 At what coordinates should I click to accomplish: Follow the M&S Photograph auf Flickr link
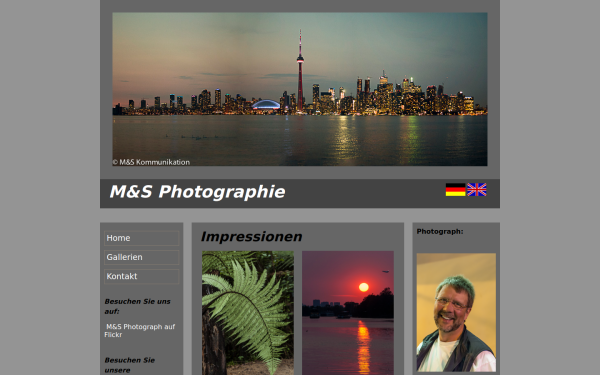coord(140,331)
